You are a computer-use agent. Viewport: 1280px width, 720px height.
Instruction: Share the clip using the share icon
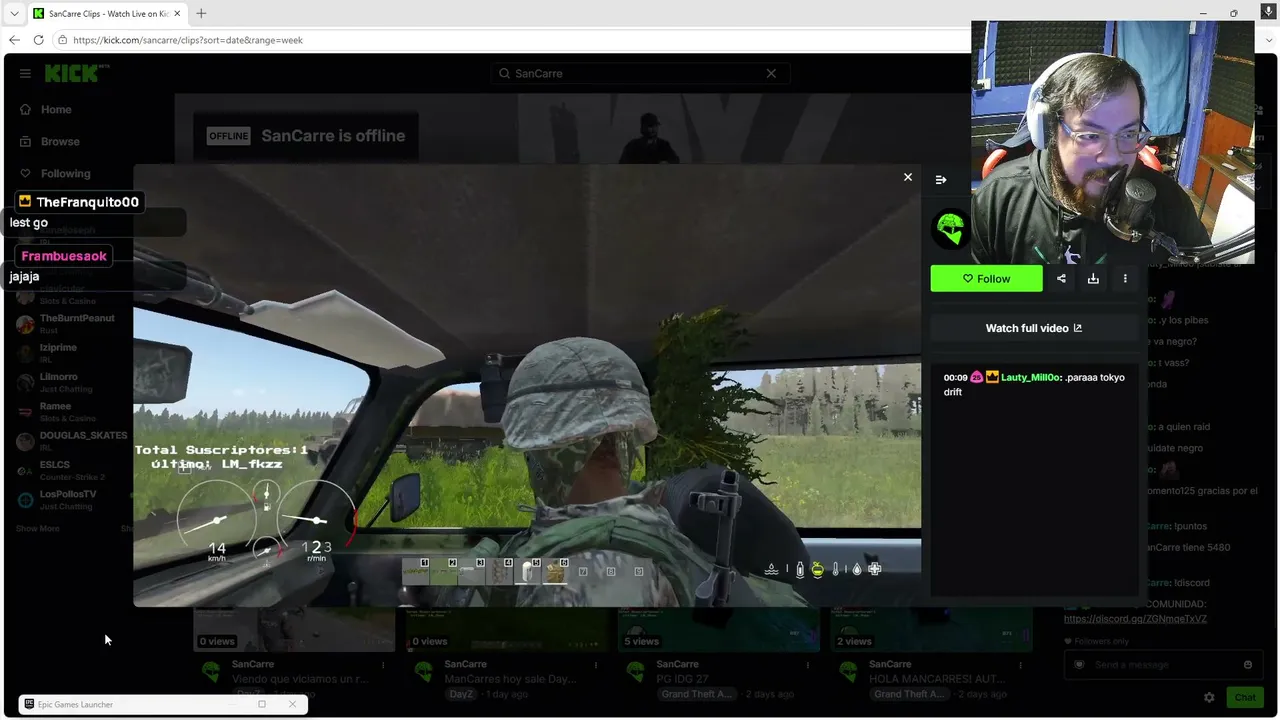click(x=1061, y=279)
